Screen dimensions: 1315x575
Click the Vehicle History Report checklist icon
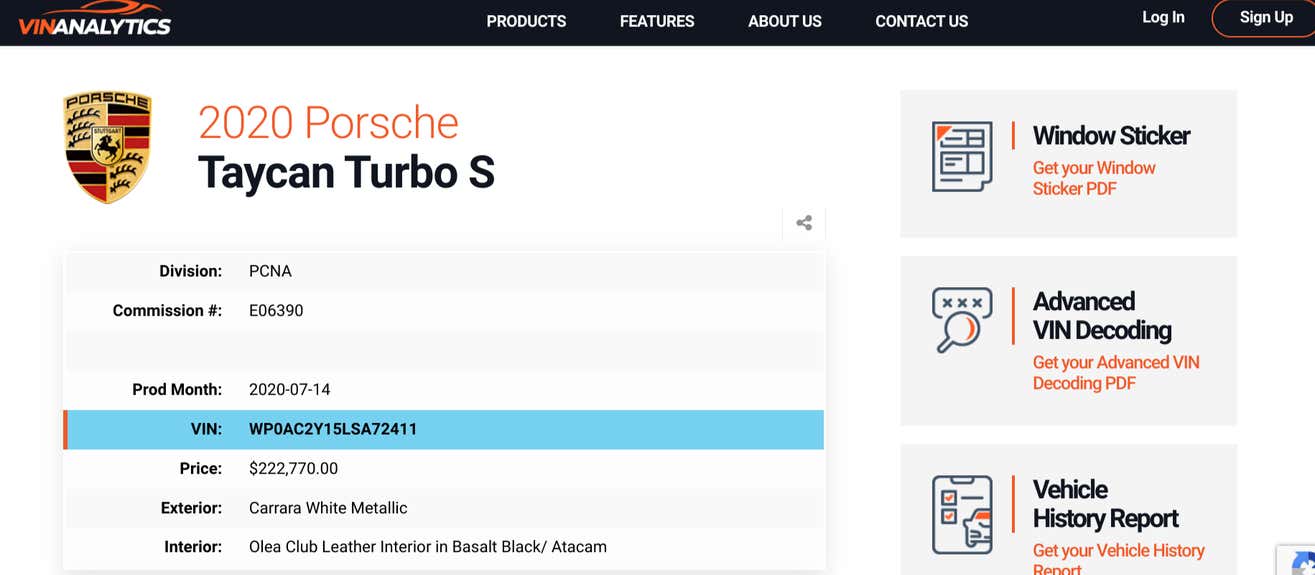961,514
